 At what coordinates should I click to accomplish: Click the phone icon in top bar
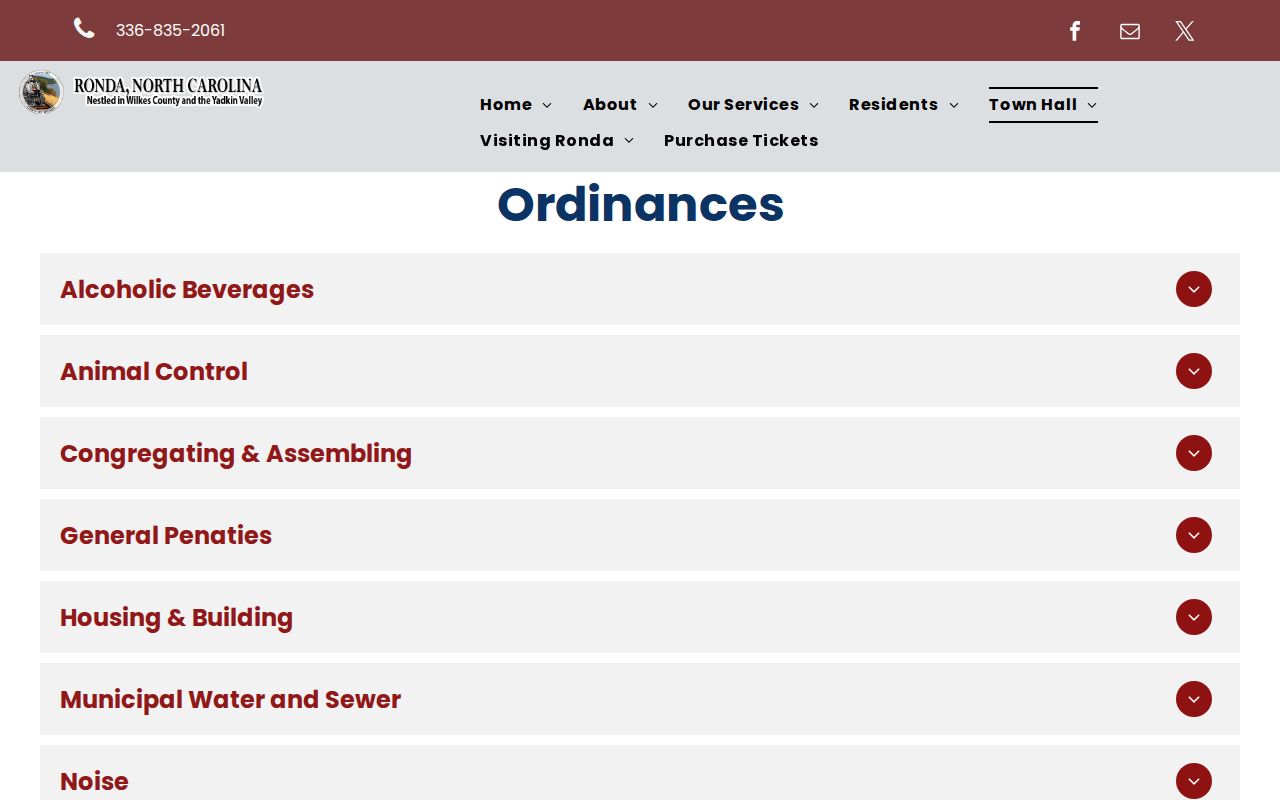(84, 29)
